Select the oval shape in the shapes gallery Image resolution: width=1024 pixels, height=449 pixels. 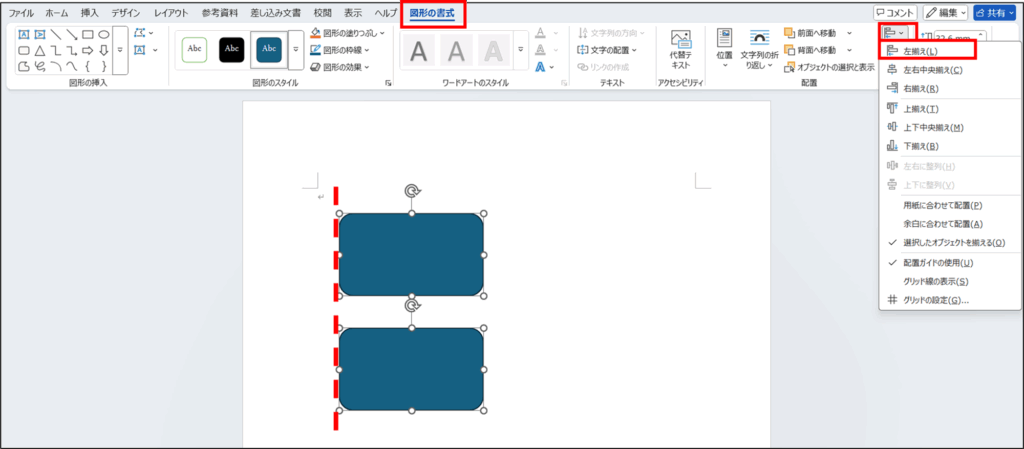click(x=103, y=34)
